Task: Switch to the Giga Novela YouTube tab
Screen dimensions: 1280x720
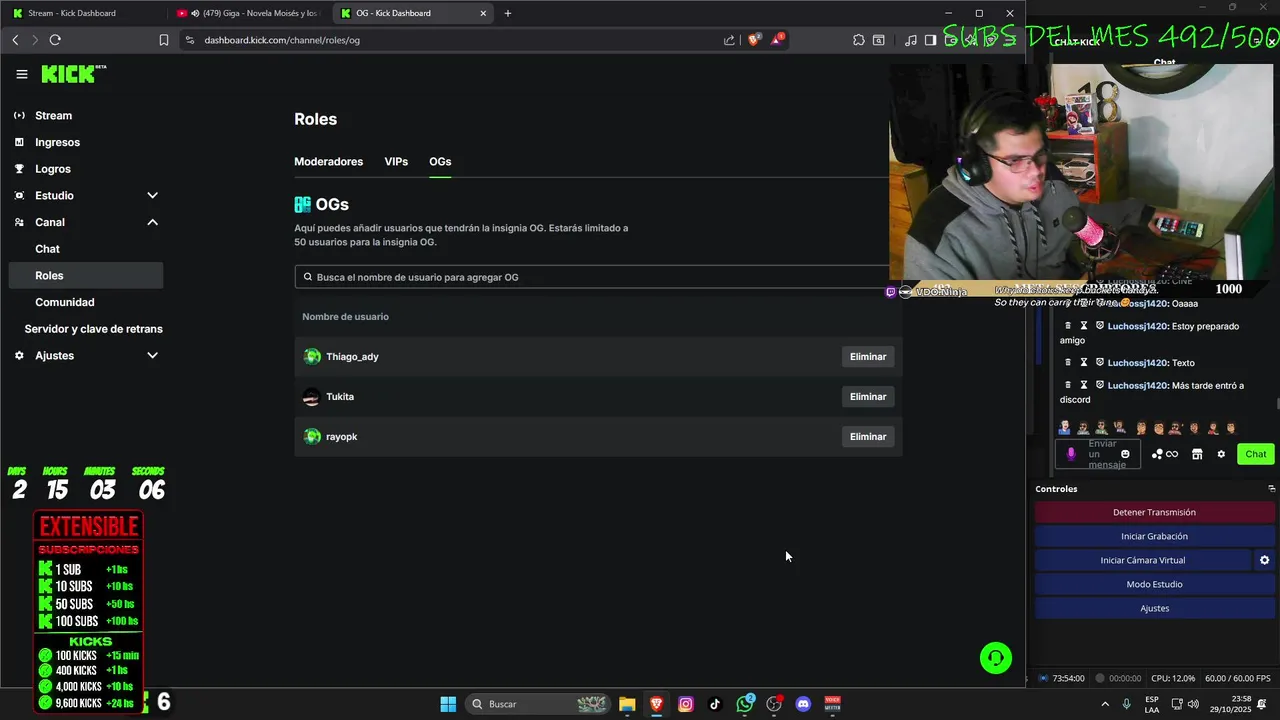Action: click(x=248, y=13)
